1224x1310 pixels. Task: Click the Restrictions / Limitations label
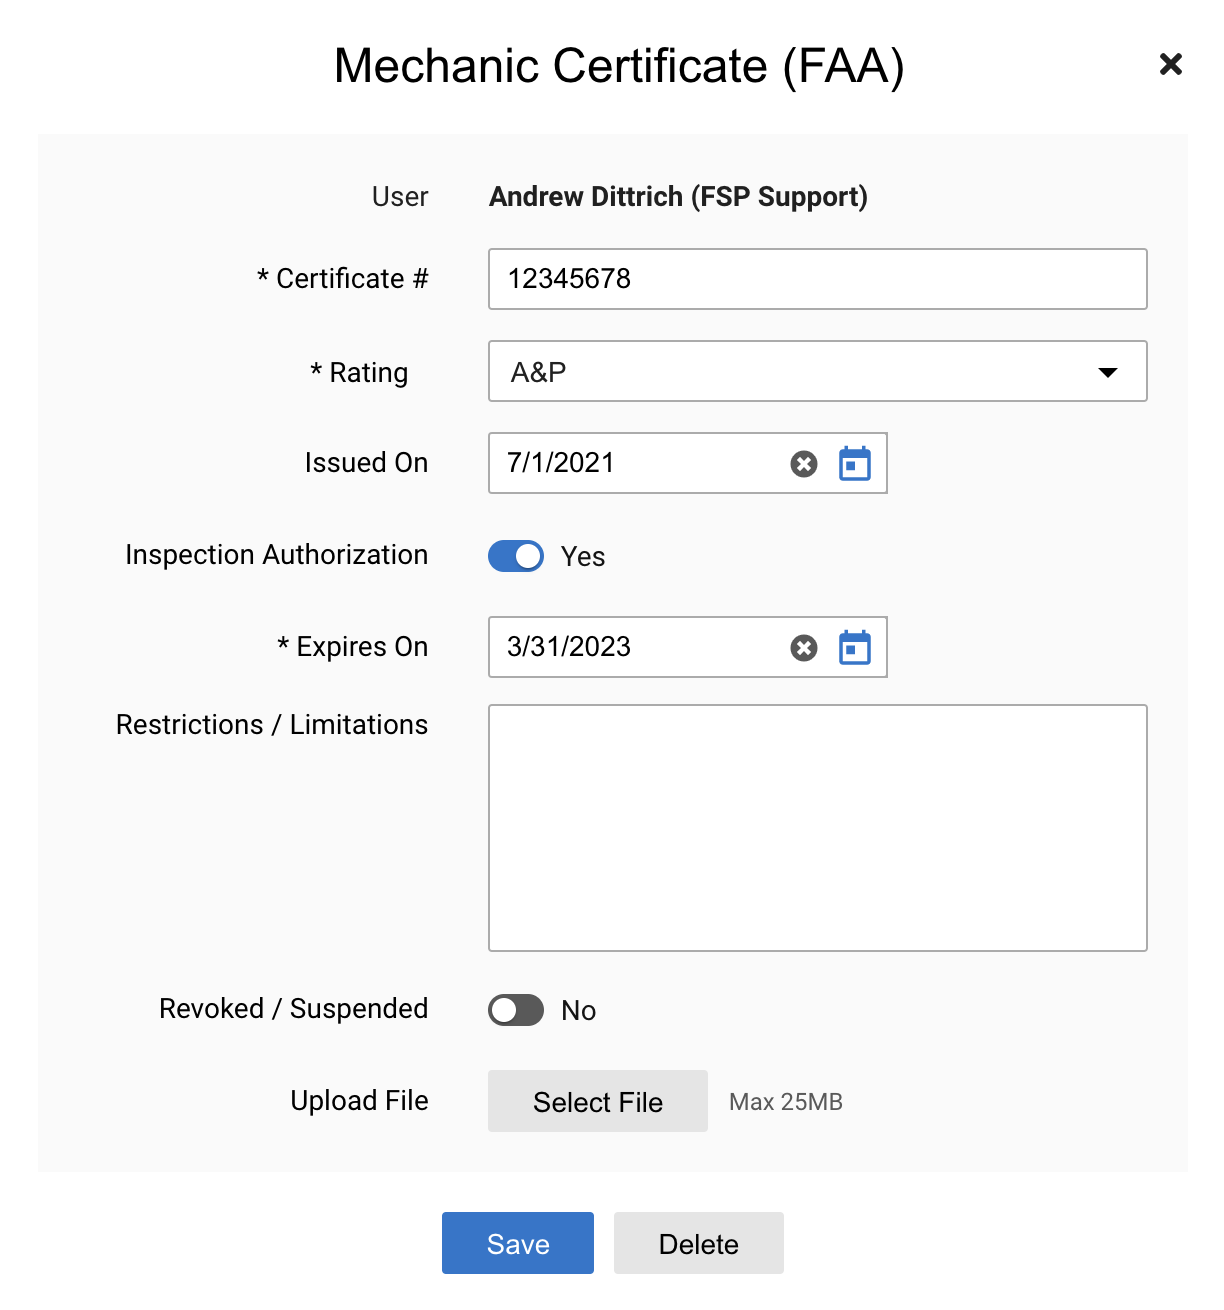(x=272, y=725)
